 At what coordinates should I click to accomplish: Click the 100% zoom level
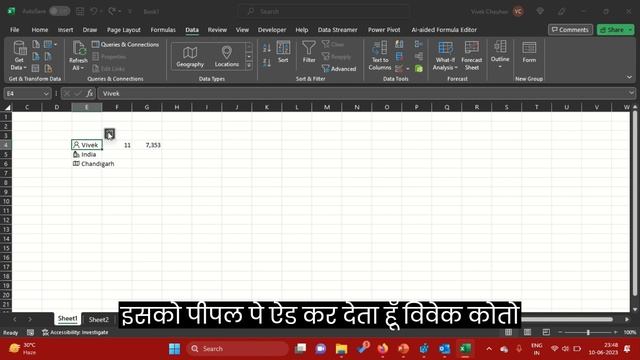(x=629, y=332)
